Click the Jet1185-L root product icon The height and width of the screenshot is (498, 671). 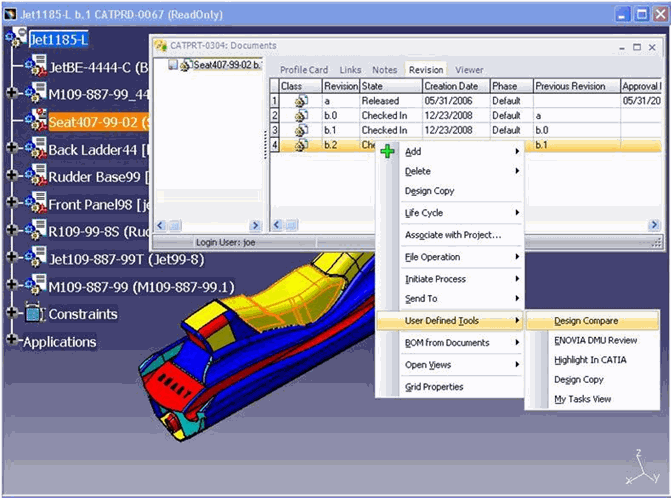click(x=15, y=37)
